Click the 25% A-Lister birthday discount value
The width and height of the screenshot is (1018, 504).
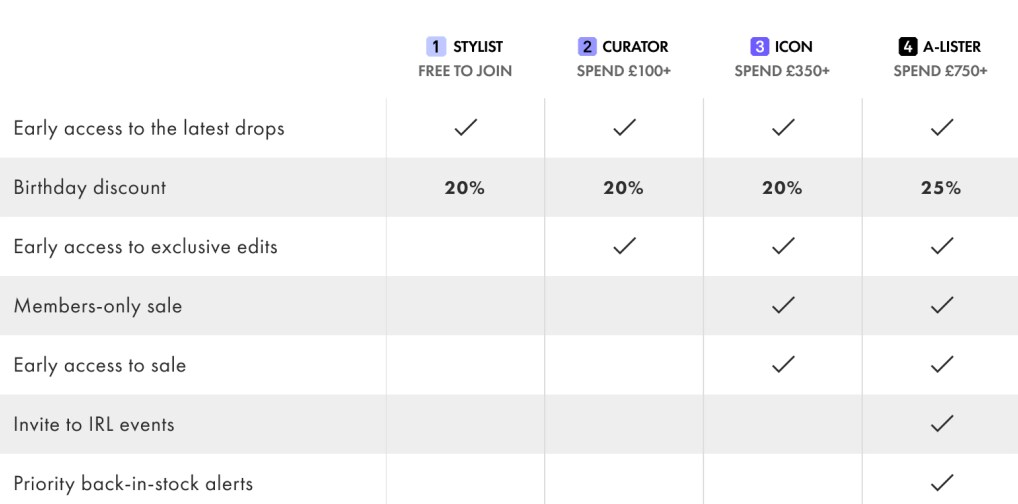point(941,188)
